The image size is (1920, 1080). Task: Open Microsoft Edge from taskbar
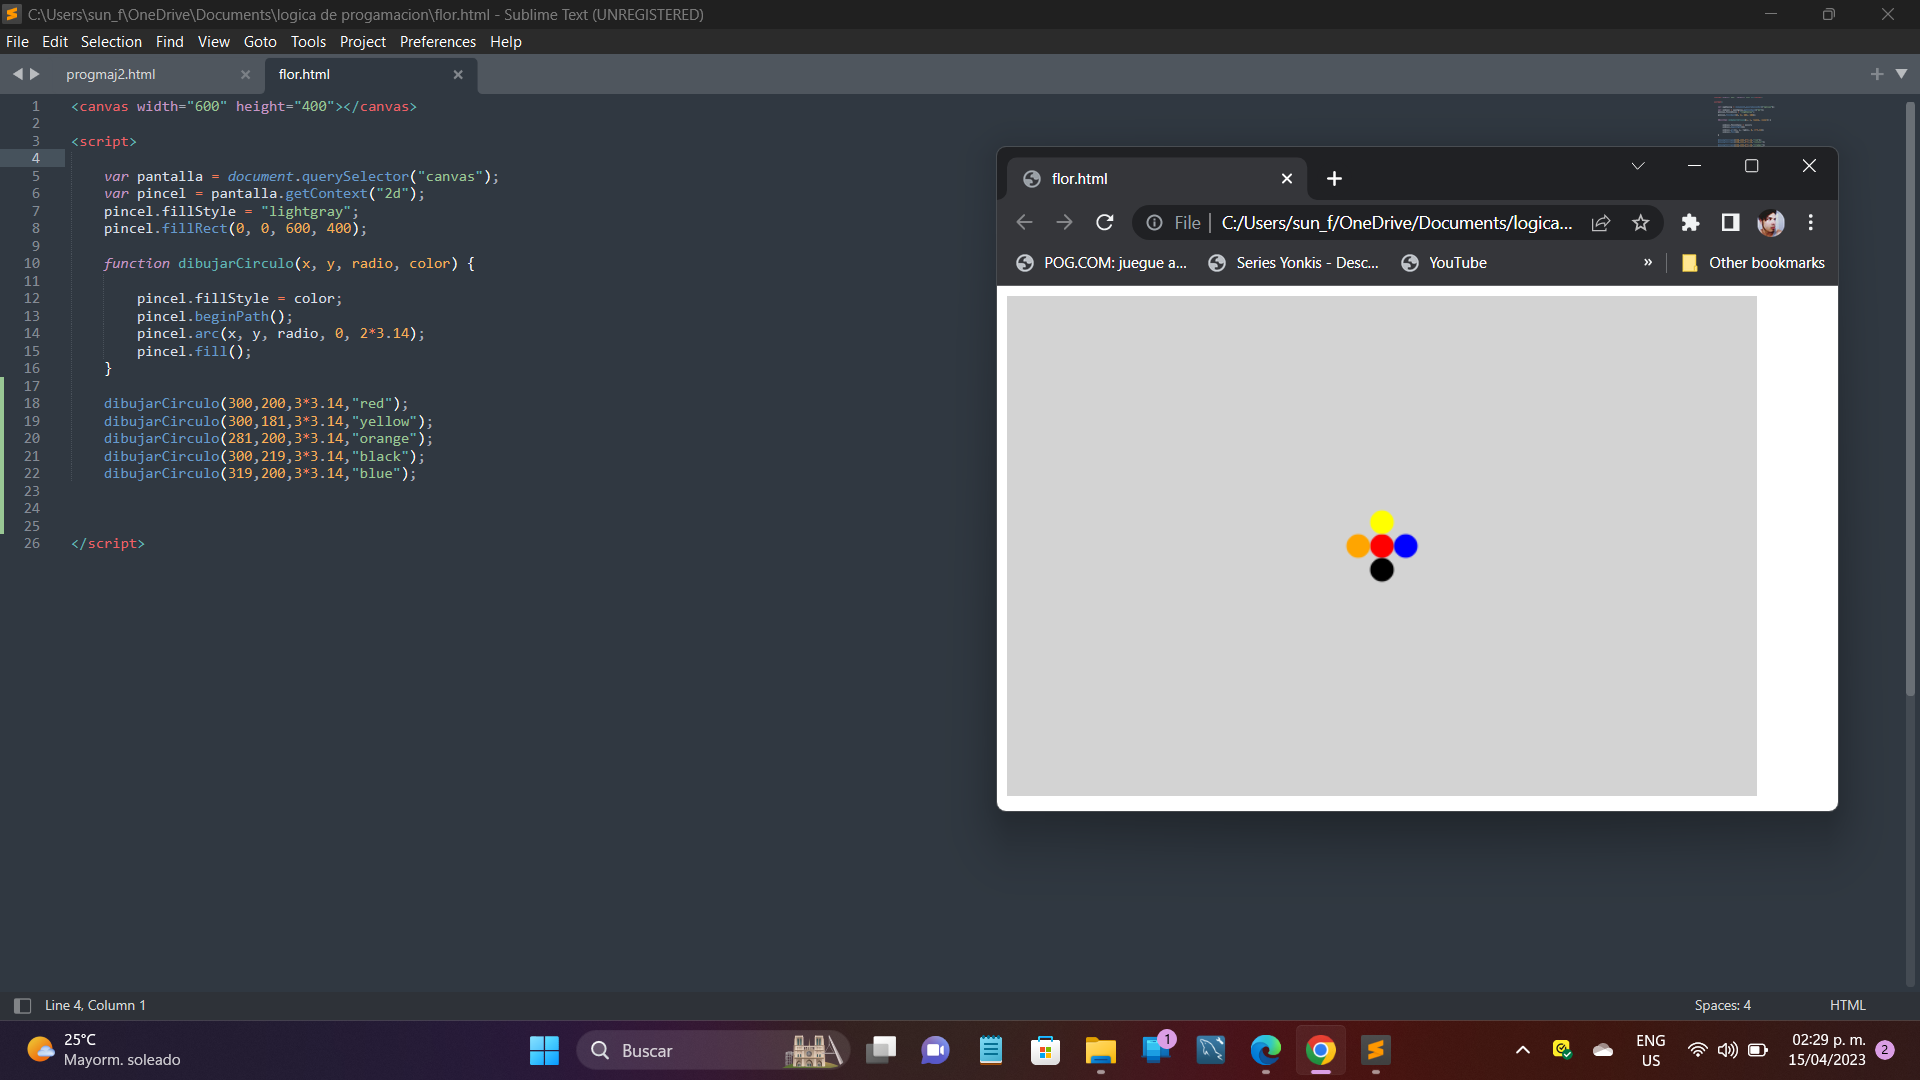[1266, 1050]
